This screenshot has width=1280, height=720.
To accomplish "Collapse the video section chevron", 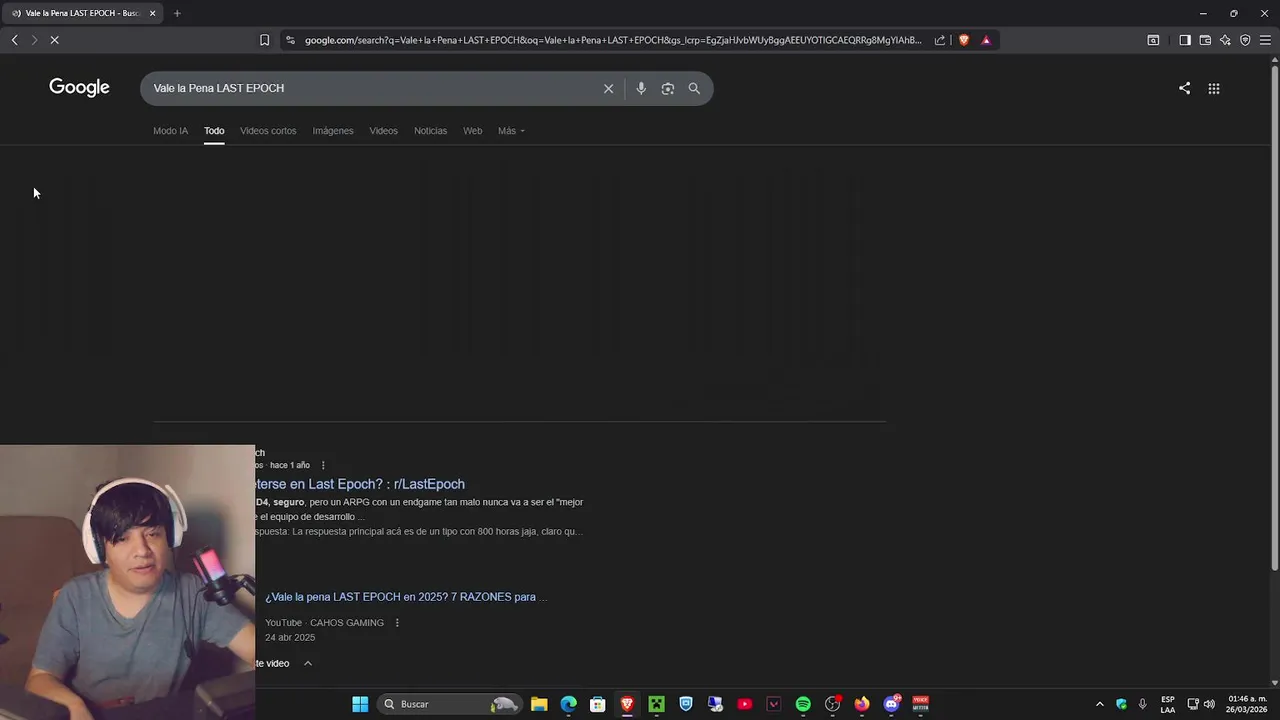I will pyautogui.click(x=308, y=663).
